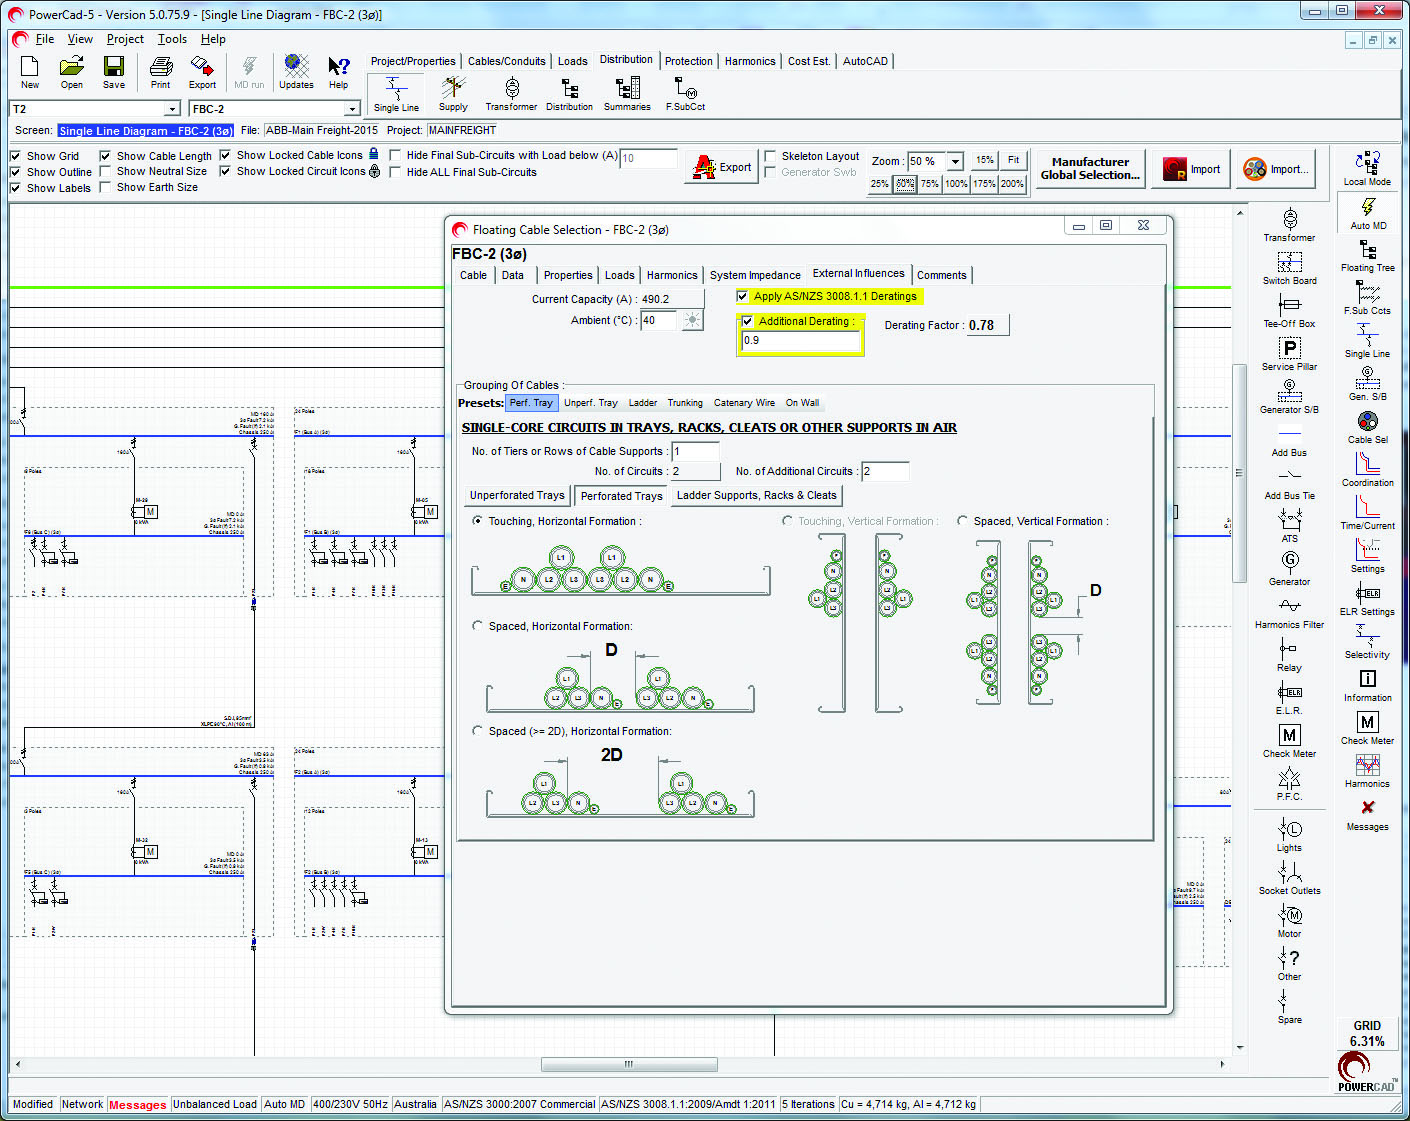This screenshot has width=1410, height=1121.
Task: Click the Fit zoom button
Action: coord(1013,160)
